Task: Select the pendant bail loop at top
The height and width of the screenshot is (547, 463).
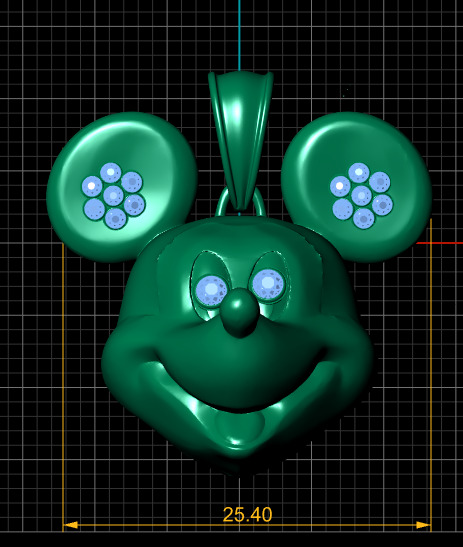Action: tap(241, 140)
